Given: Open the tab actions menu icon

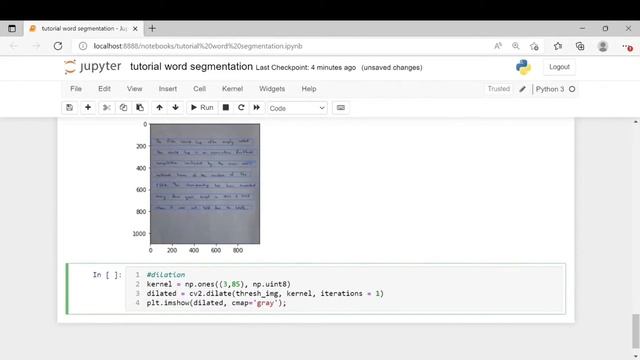Looking at the screenshot, I should coord(12,29).
